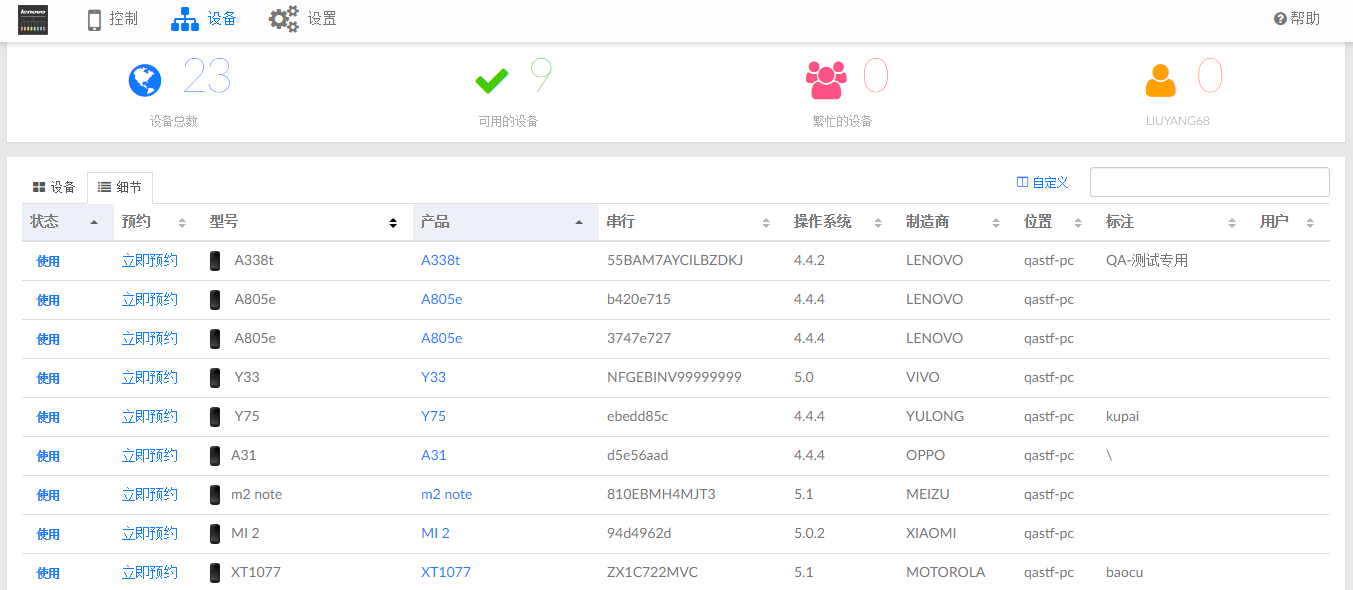
Task: Open the 自定义 column customization
Action: click(1043, 182)
